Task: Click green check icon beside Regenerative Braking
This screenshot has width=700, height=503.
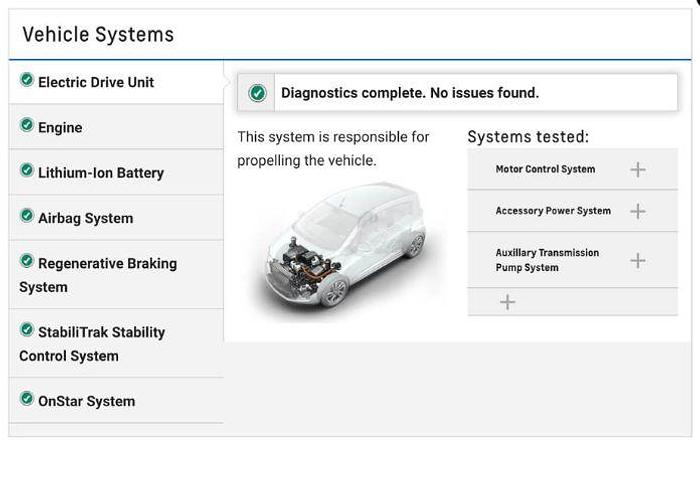Action: [27, 261]
